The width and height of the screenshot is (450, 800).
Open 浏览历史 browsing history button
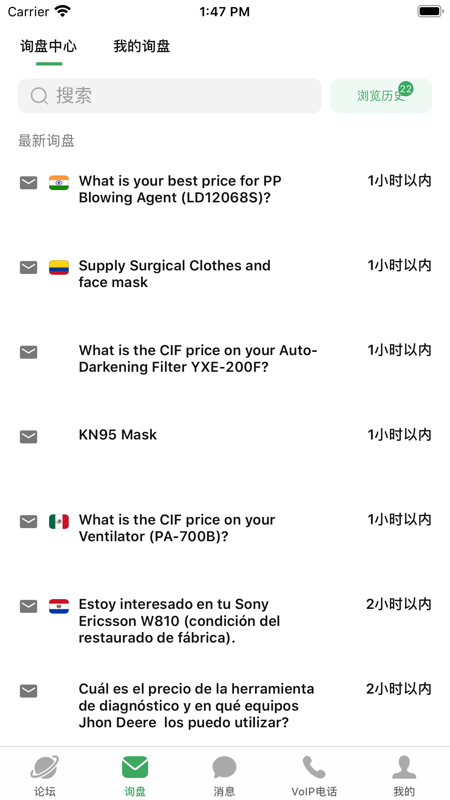click(381, 96)
